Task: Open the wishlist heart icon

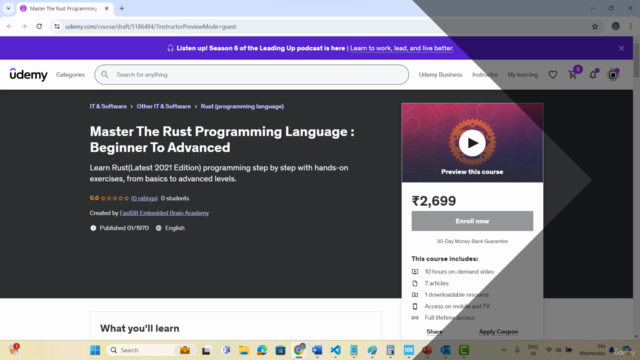Action: (553, 75)
